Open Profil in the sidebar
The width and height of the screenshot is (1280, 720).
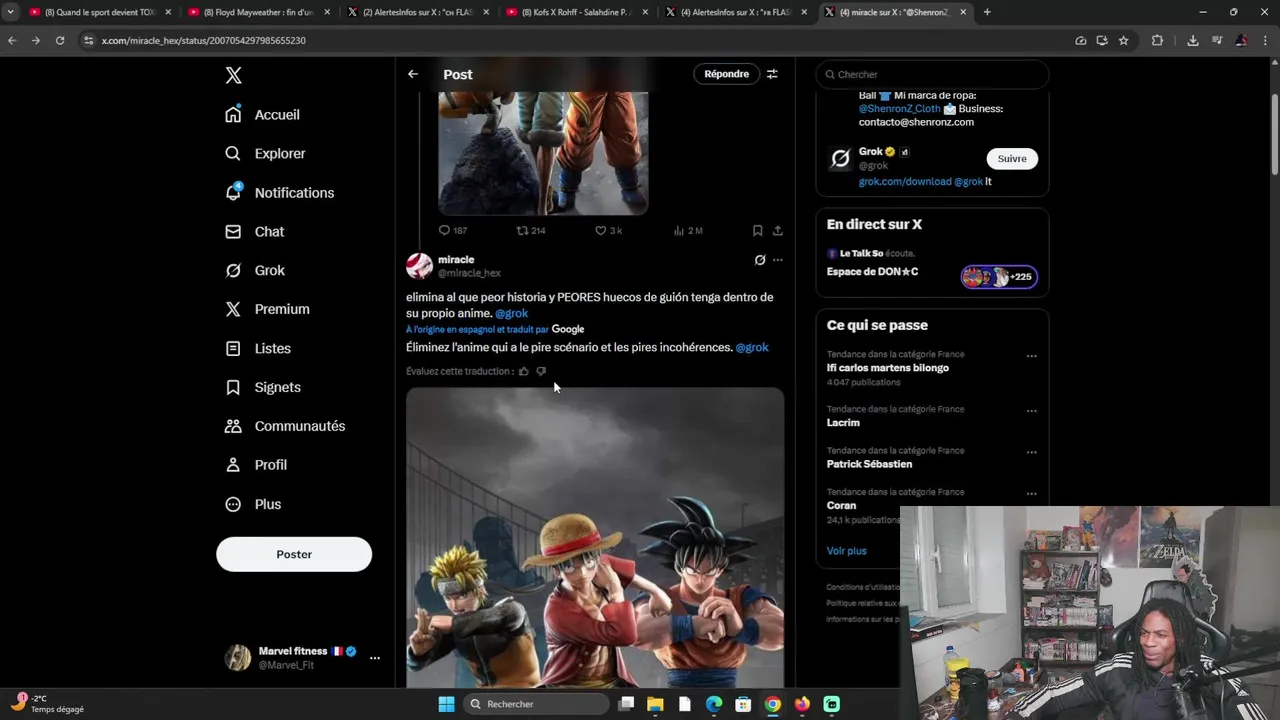256,466
